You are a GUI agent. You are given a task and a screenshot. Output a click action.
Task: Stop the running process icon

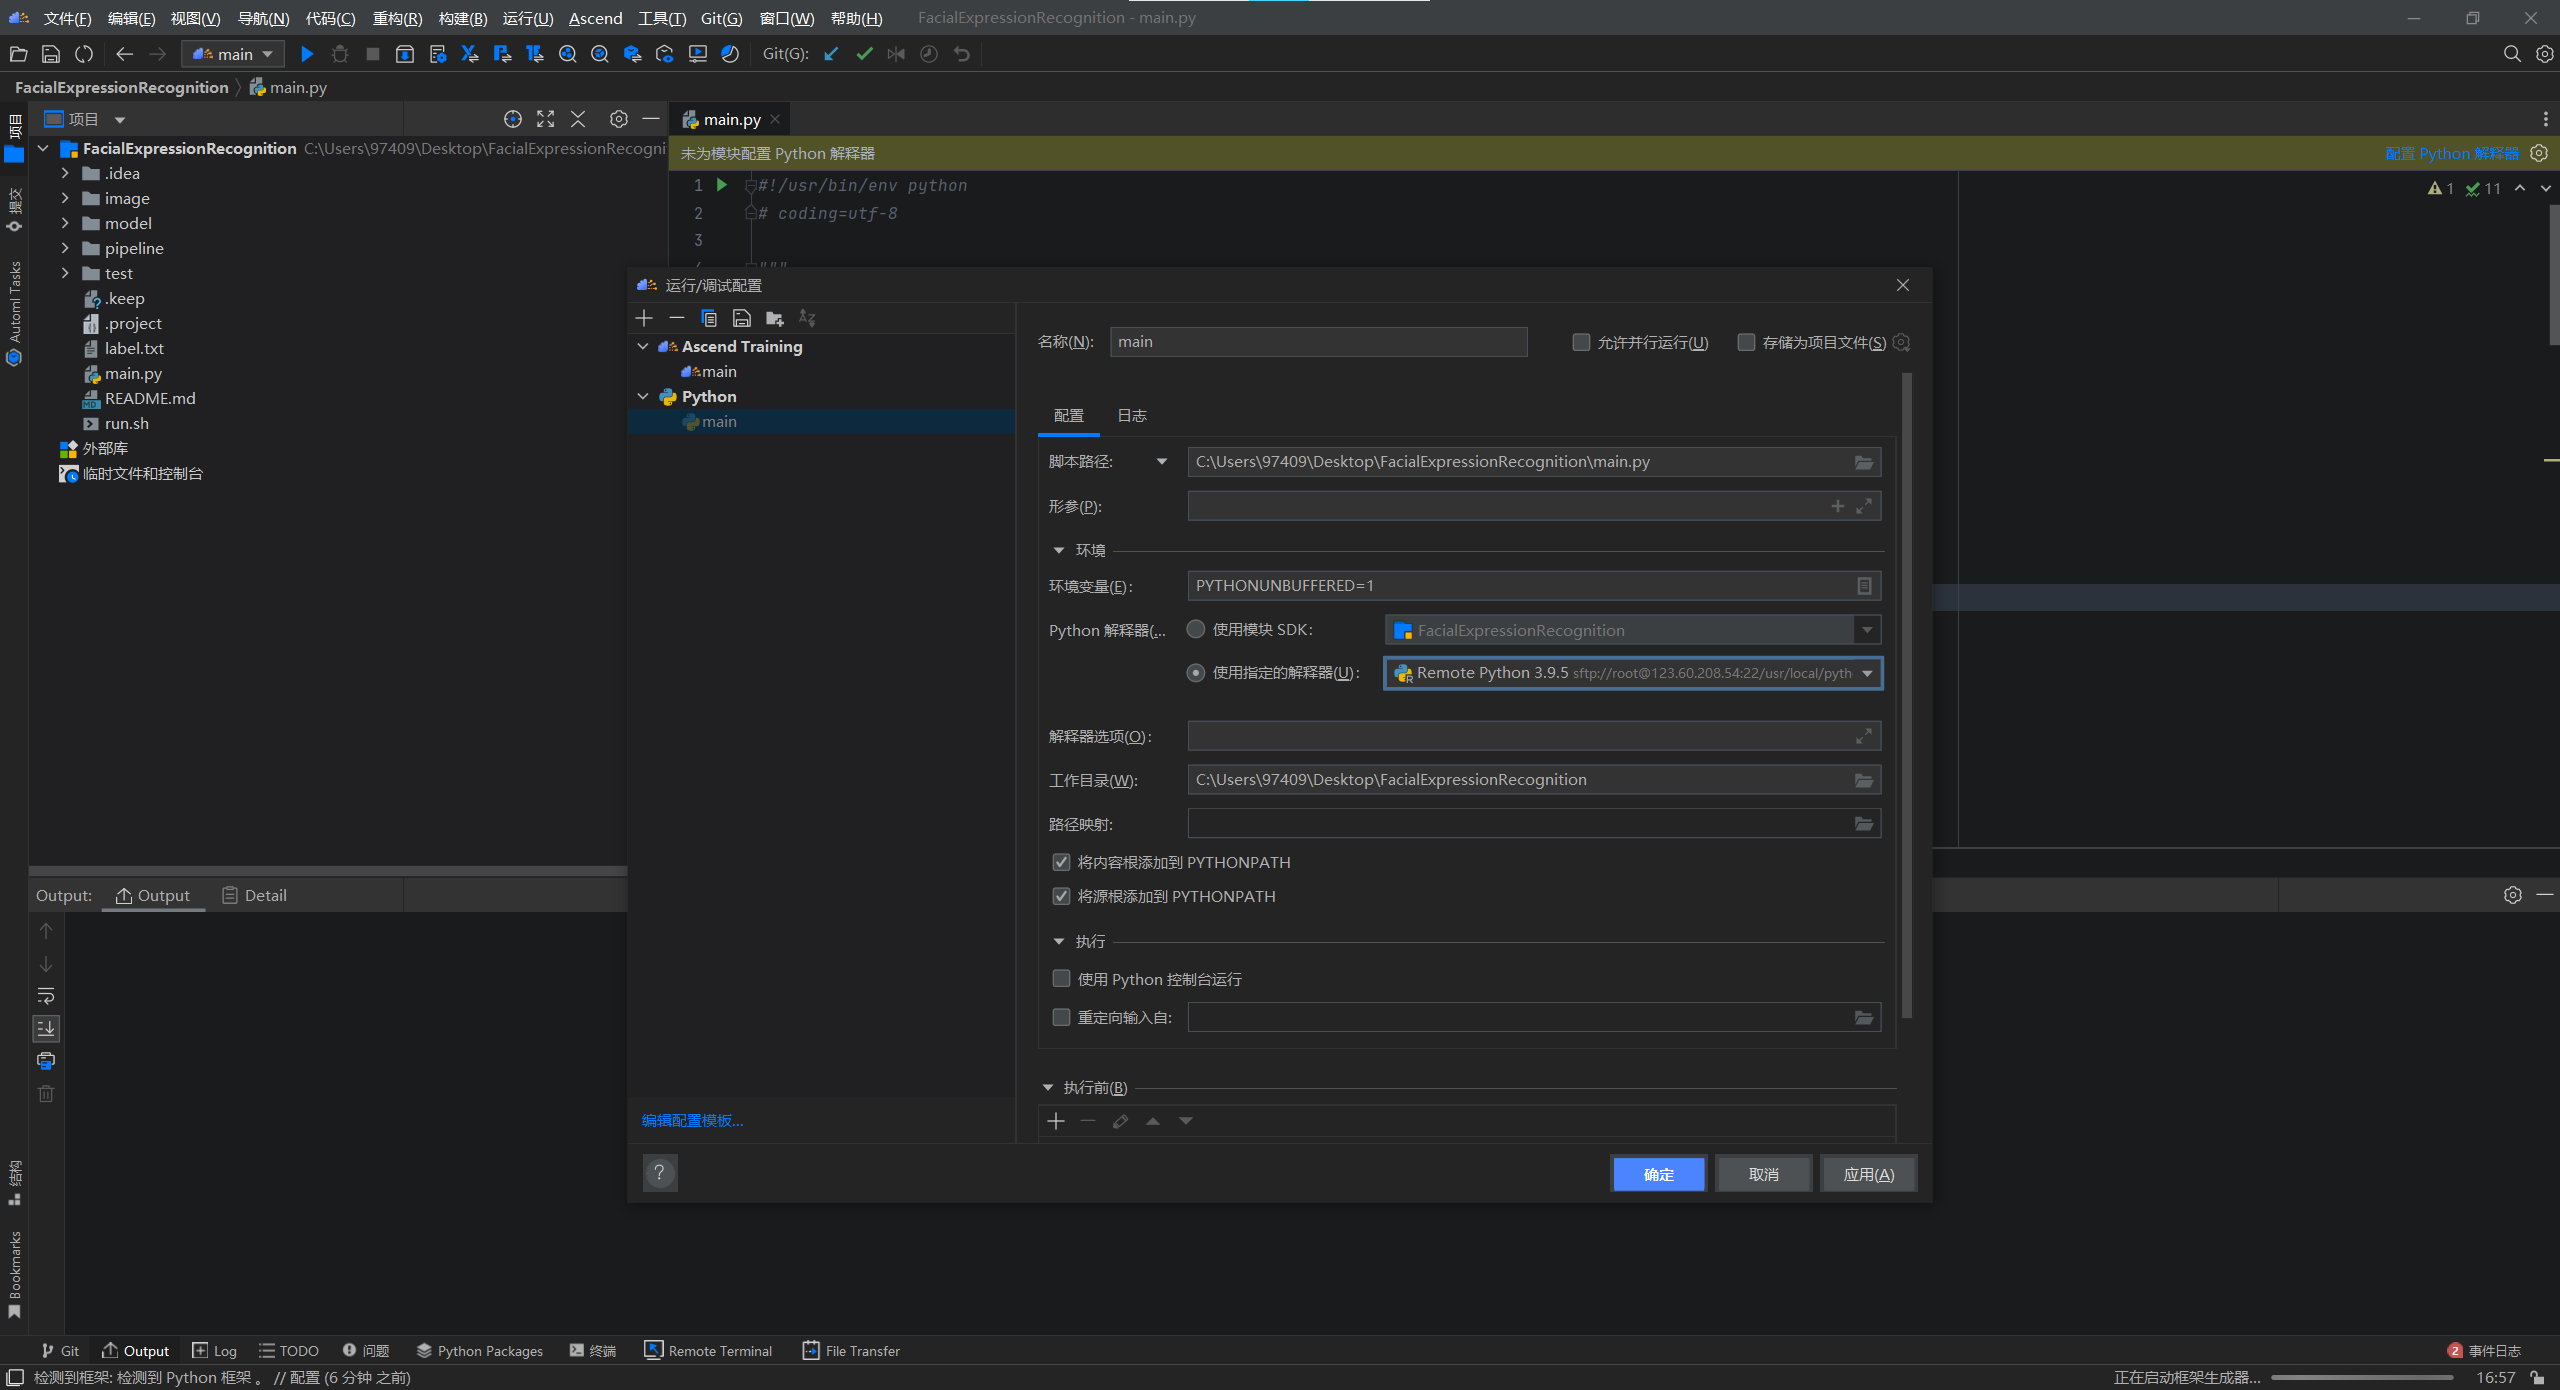372,54
